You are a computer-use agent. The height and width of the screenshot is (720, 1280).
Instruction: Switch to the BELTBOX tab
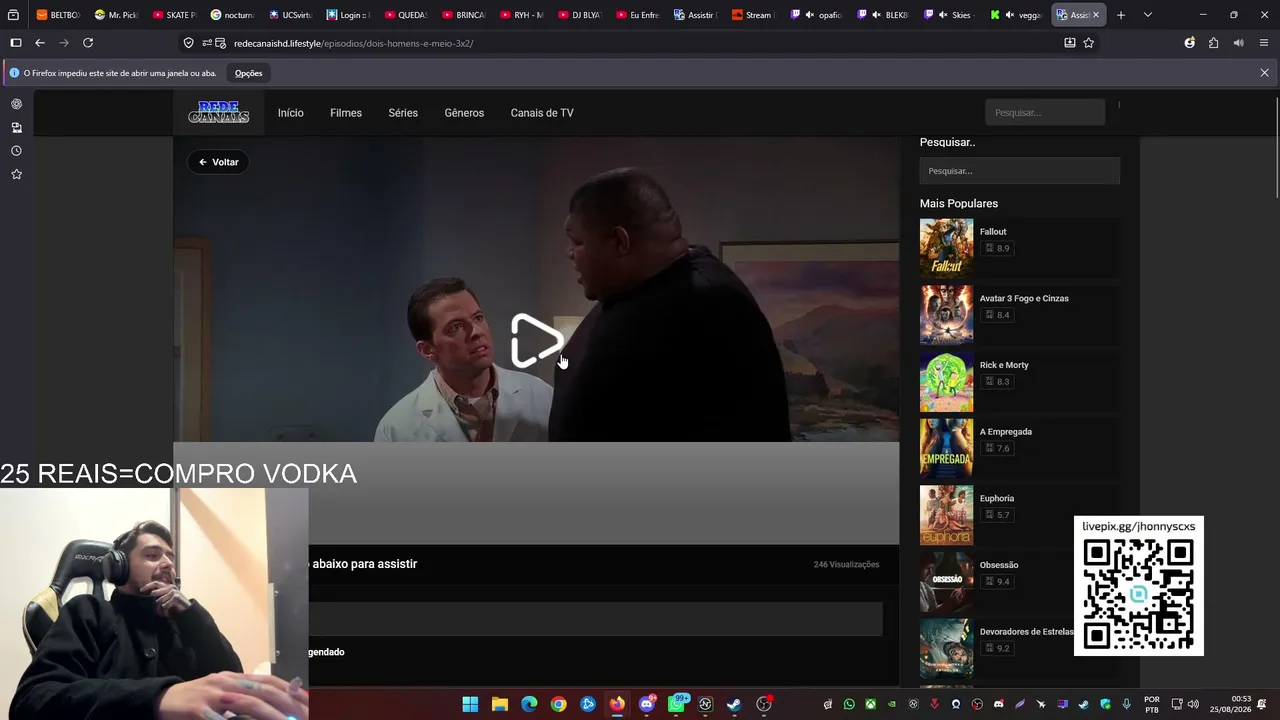(x=58, y=15)
